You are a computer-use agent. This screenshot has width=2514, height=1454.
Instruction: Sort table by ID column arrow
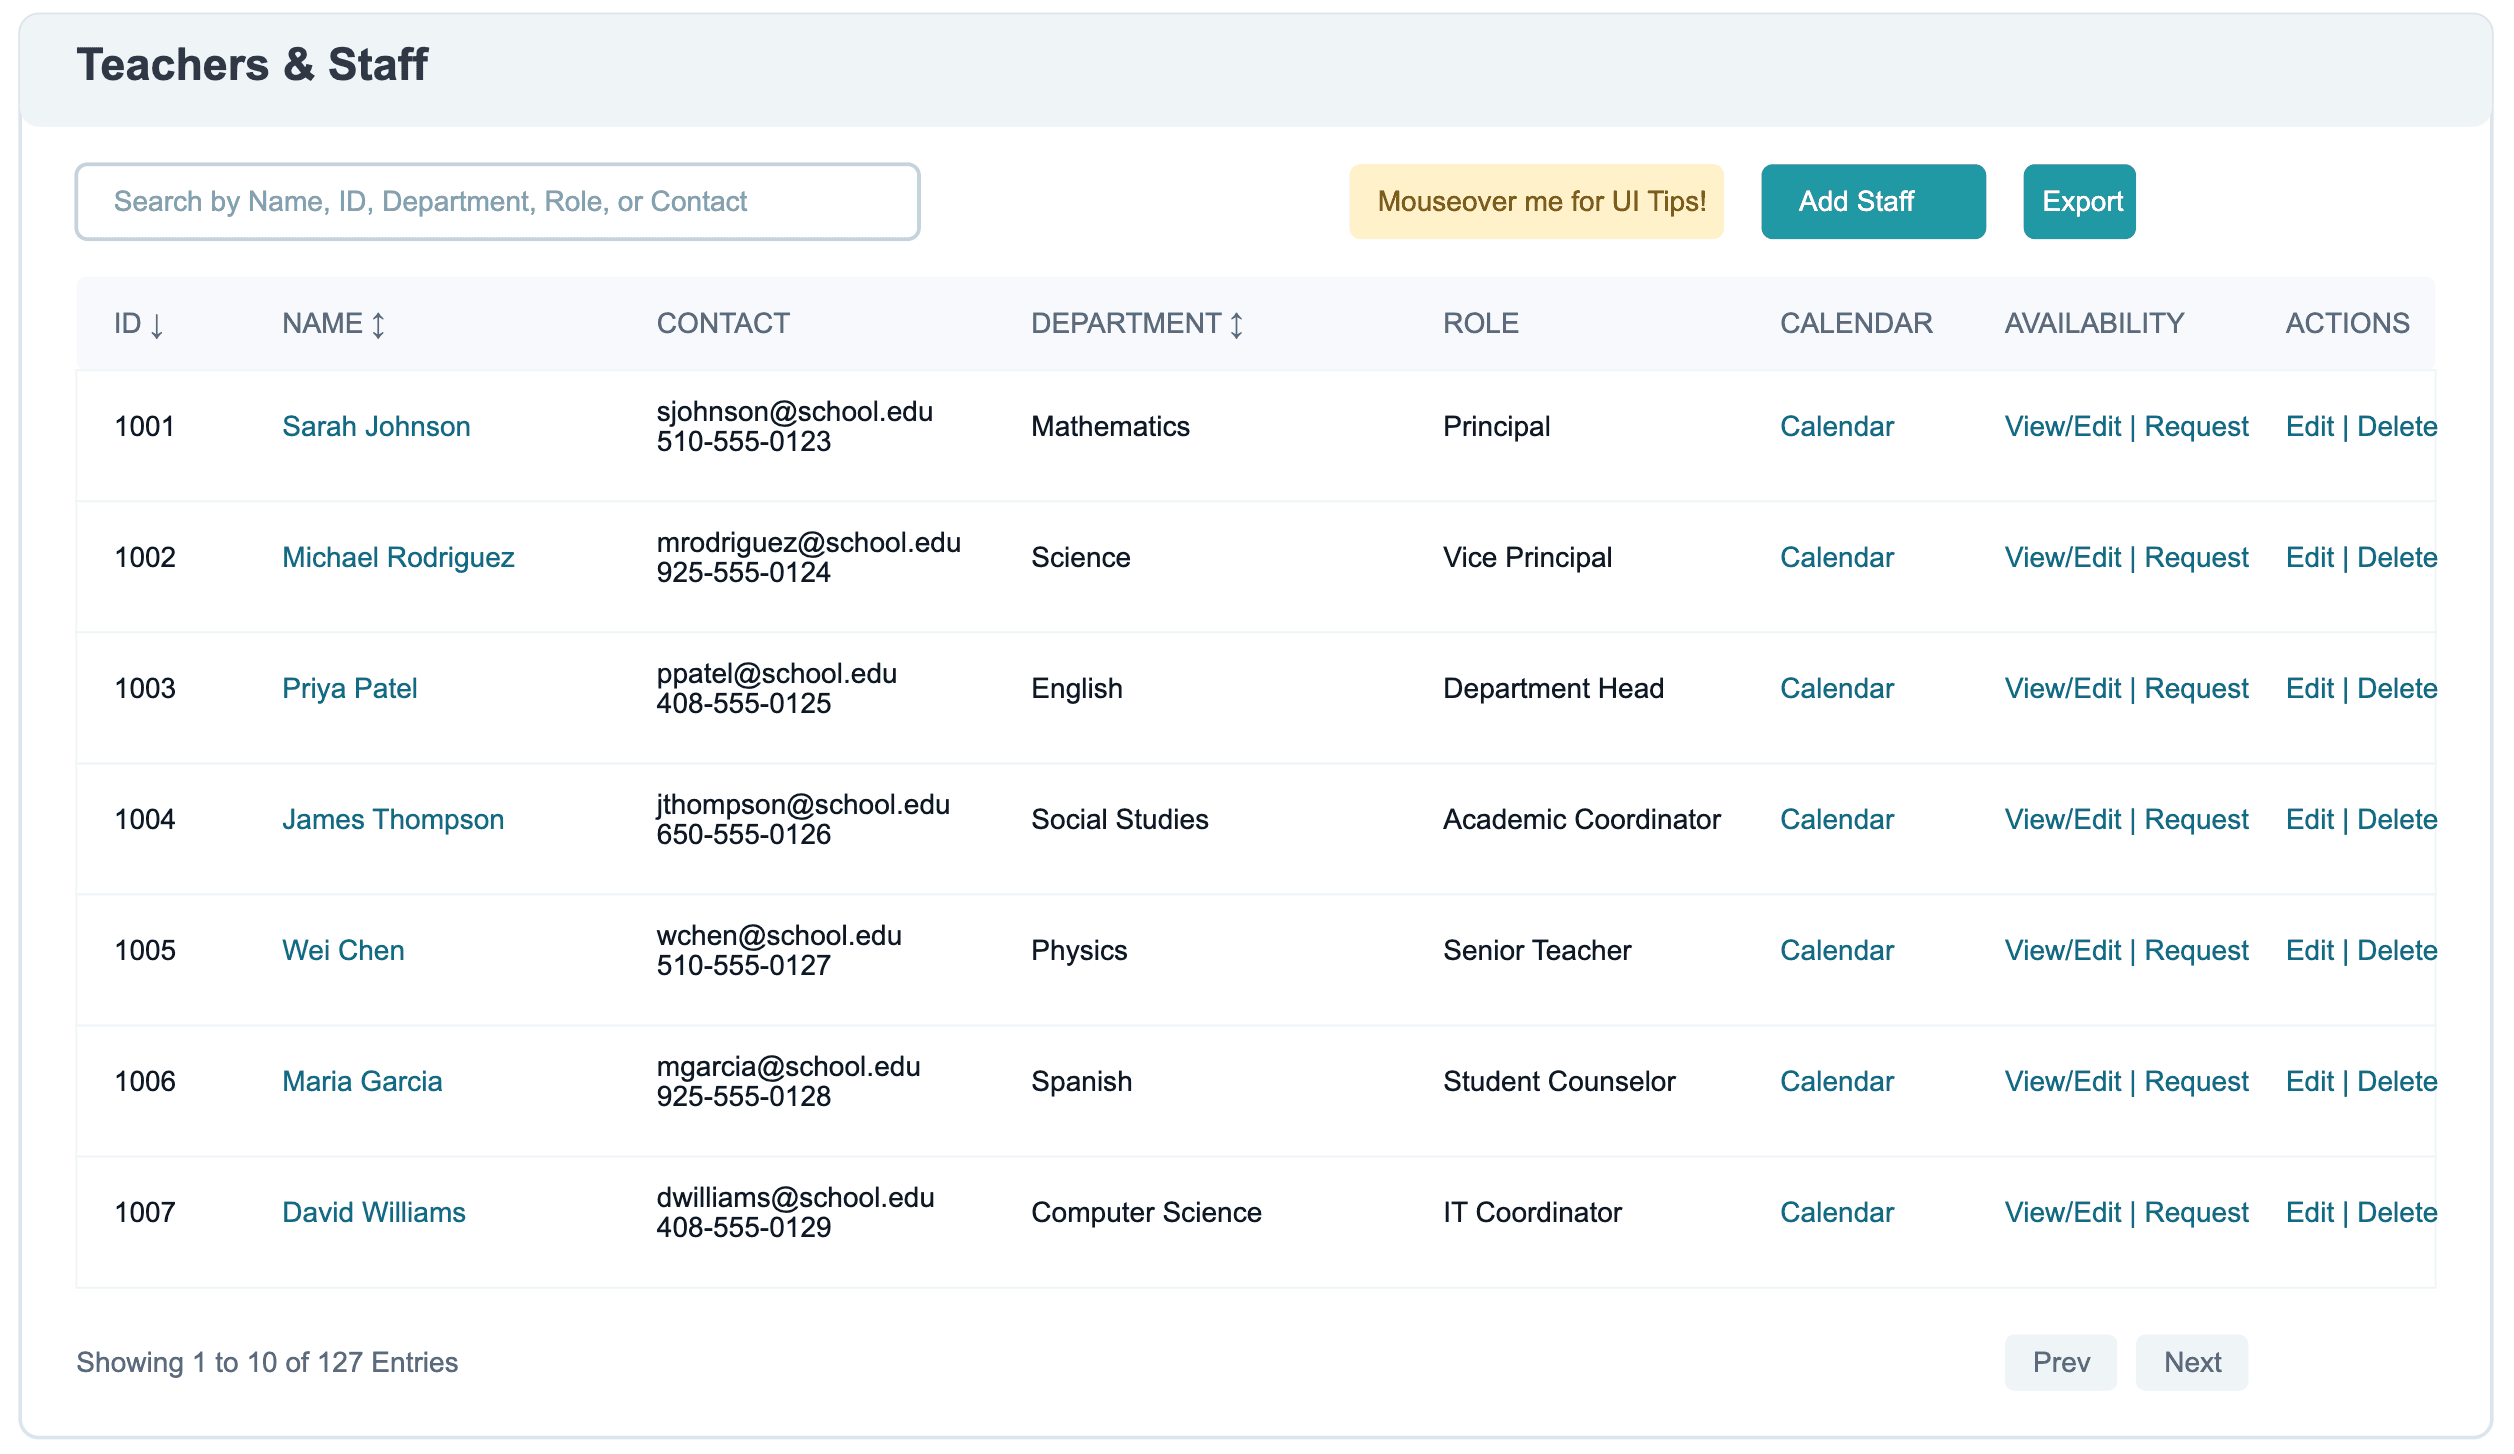tap(157, 325)
